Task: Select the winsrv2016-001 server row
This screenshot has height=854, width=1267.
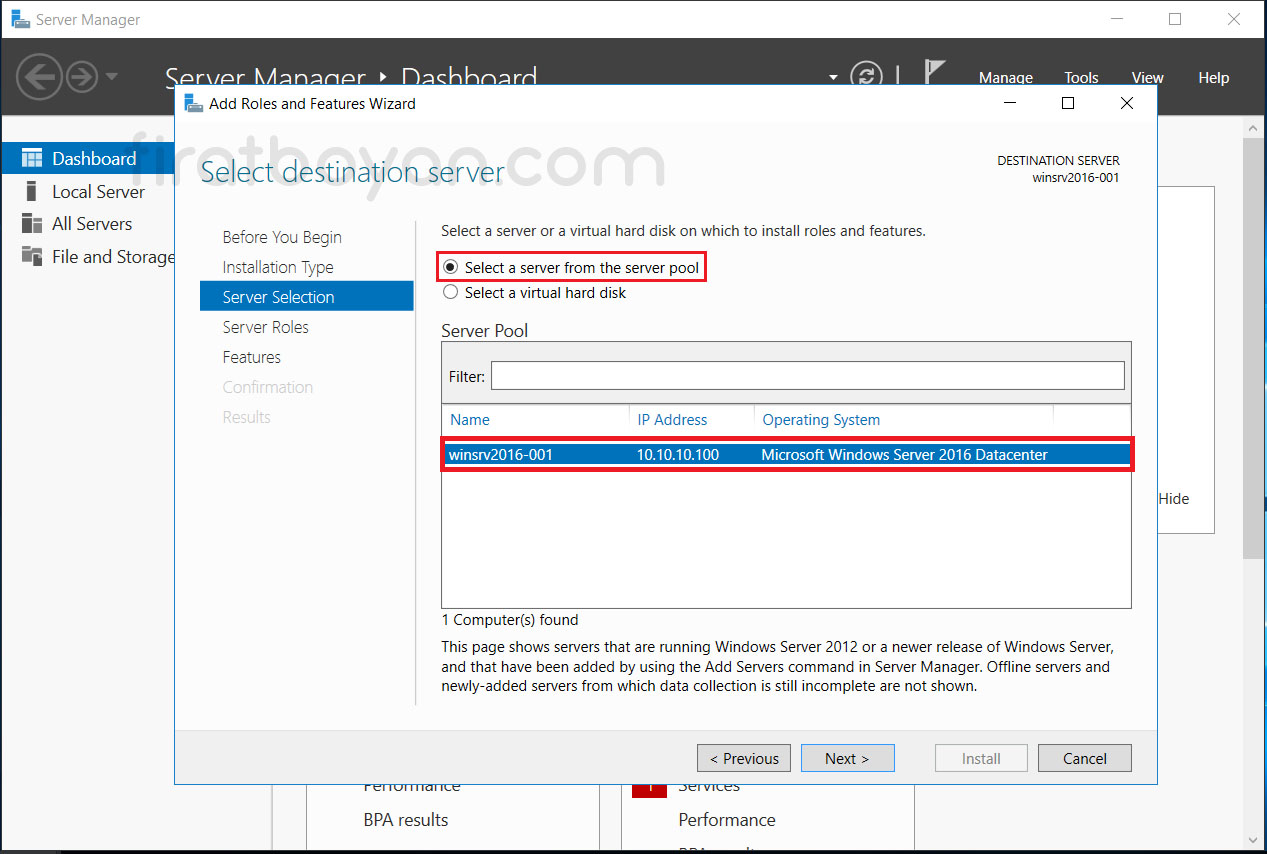Action: [x=786, y=454]
